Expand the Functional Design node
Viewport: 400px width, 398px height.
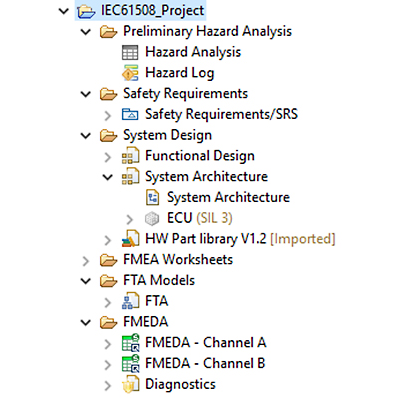click(107, 157)
